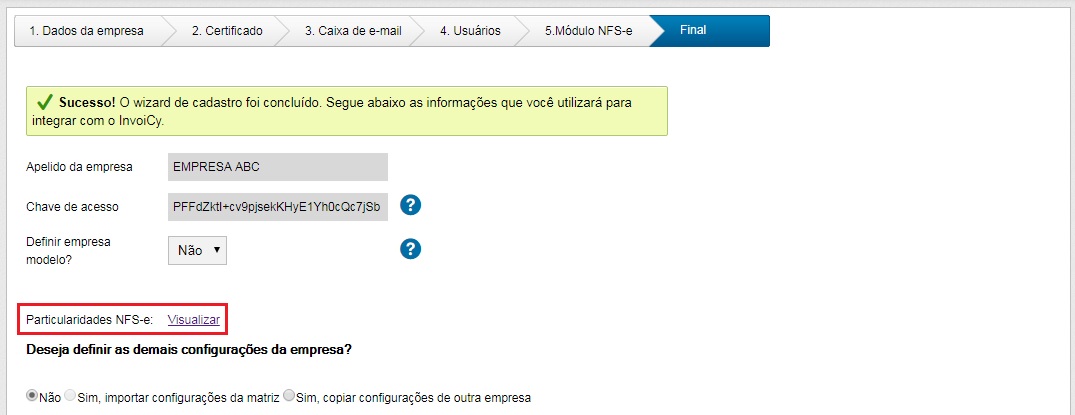Click help icon beside Chave de acesso
Screen dimensions: 1075x415
[x=410, y=205]
